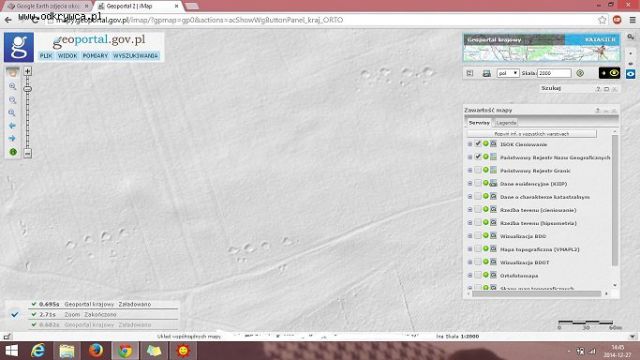
Task: Select the magnifier zoom-in tool
Action: coord(12,87)
